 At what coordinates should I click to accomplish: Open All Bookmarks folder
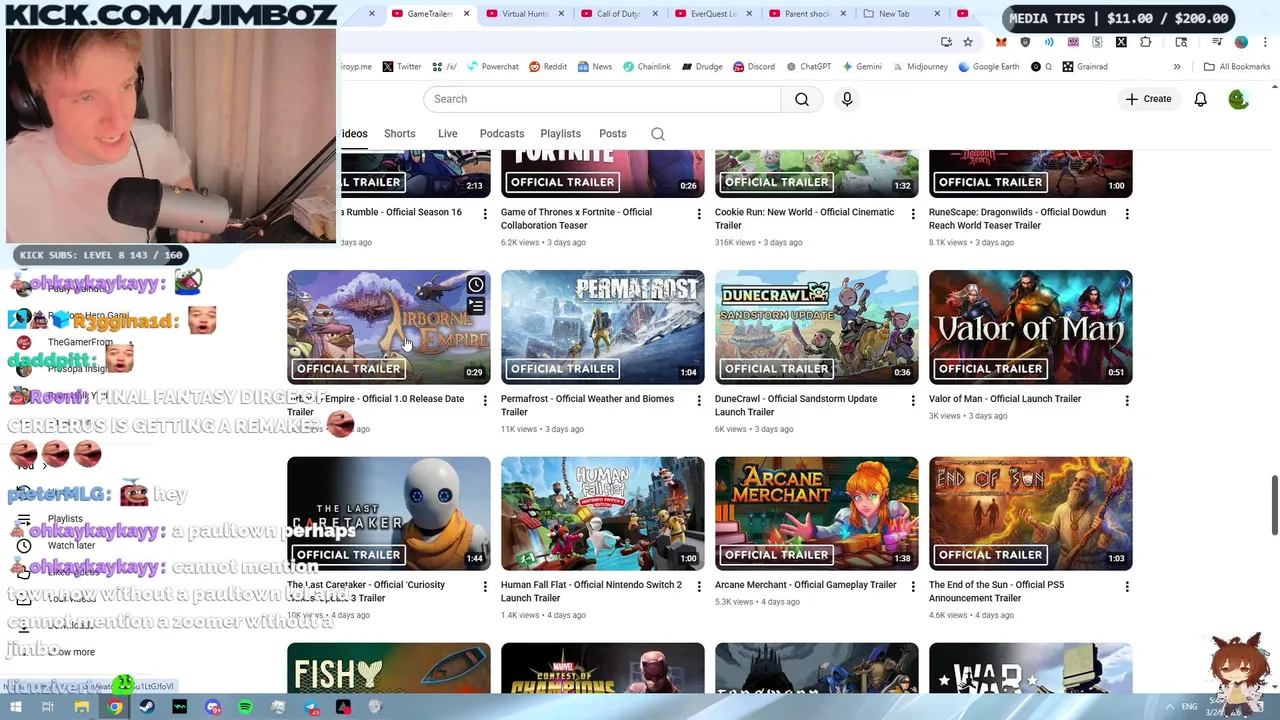tap(1237, 67)
